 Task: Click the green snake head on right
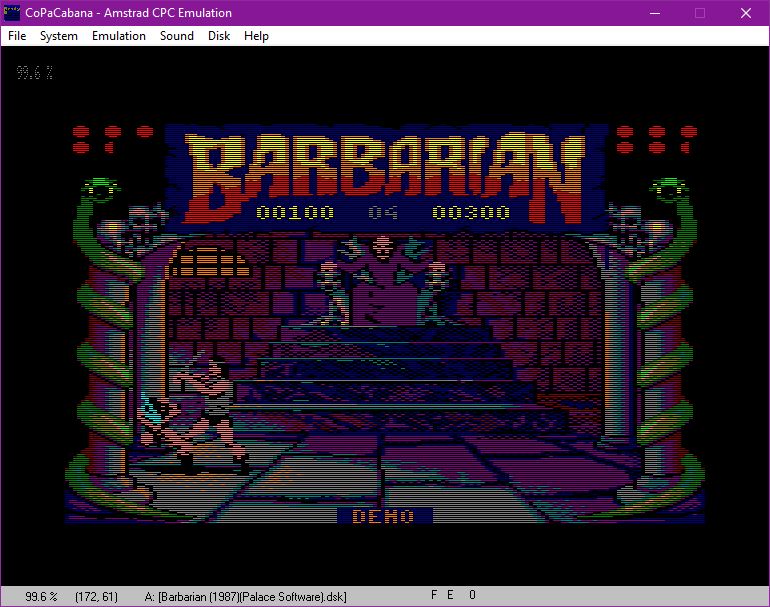pyautogui.click(x=670, y=190)
